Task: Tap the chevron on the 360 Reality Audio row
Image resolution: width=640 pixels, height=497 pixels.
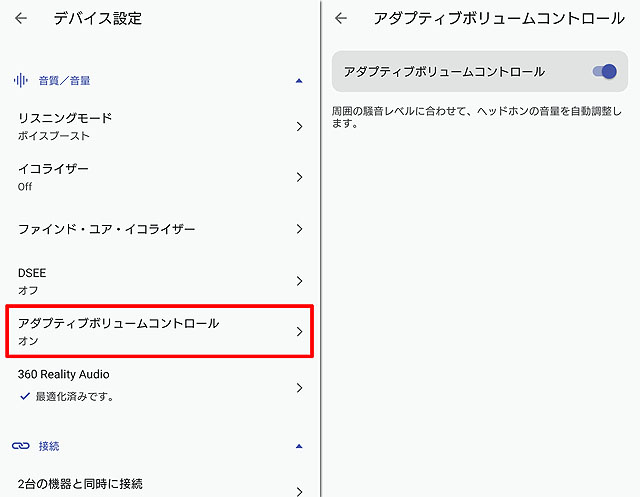Action: tap(299, 387)
